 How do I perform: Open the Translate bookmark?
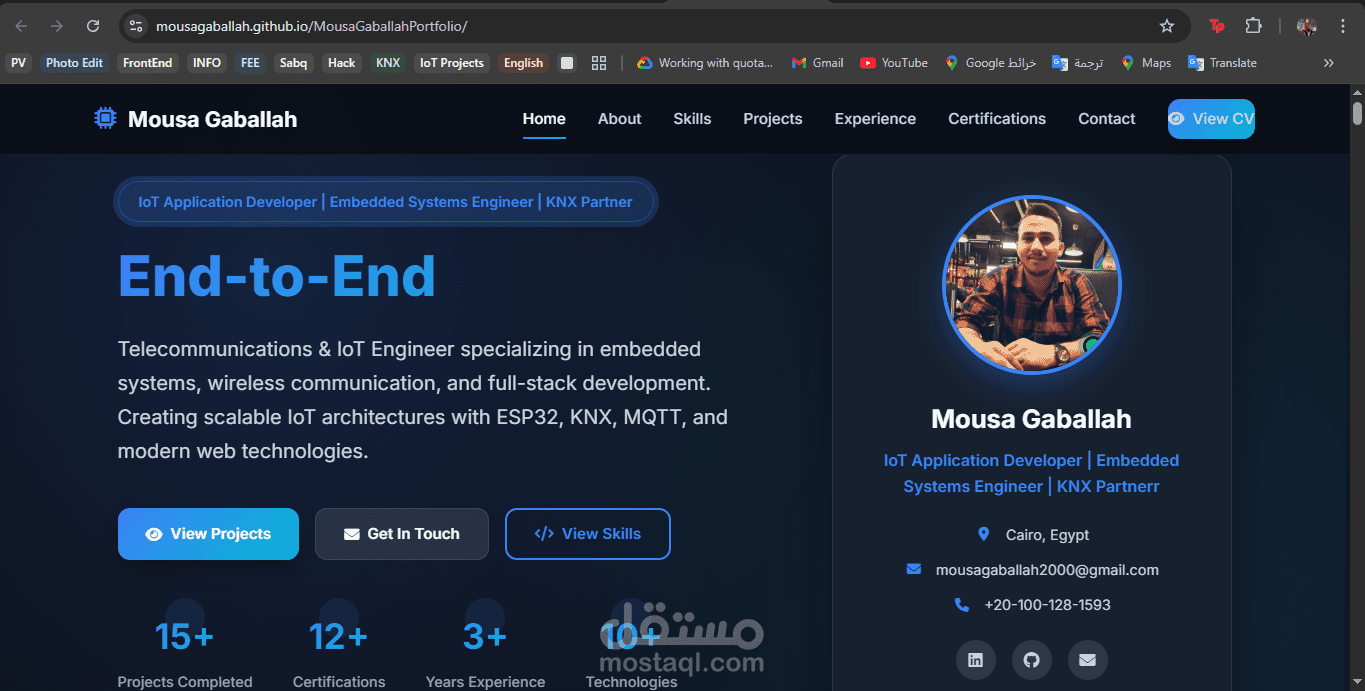point(1222,63)
